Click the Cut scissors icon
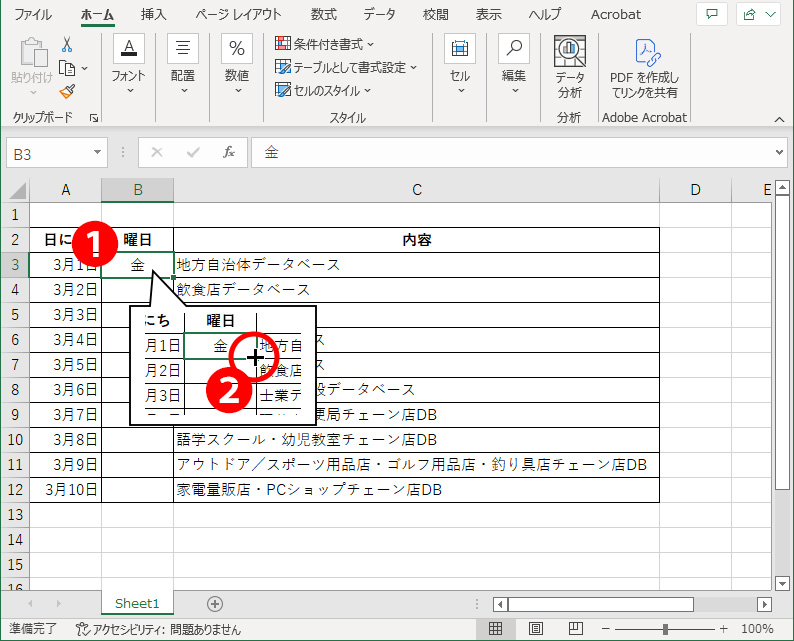 [x=67, y=45]
